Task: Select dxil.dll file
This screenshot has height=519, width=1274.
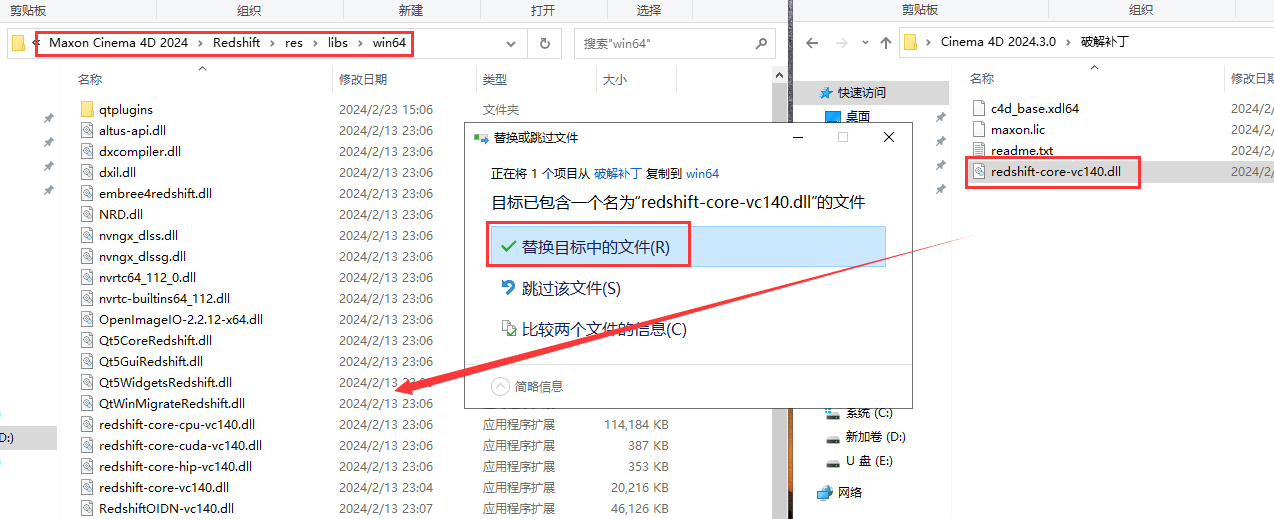Action: point(118,173)
